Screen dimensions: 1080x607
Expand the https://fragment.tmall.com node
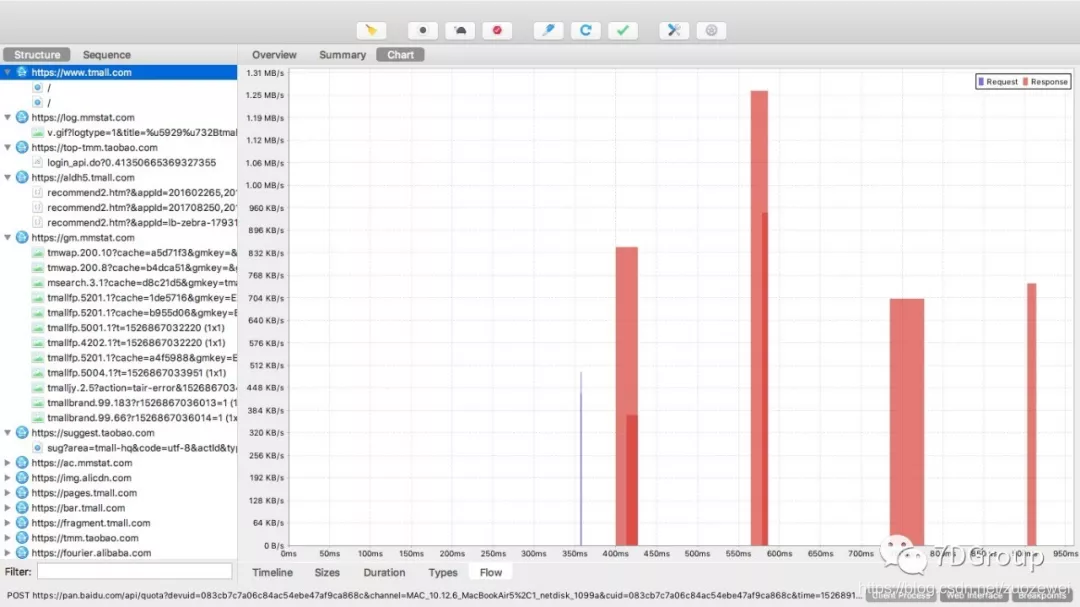coord(8,523)
